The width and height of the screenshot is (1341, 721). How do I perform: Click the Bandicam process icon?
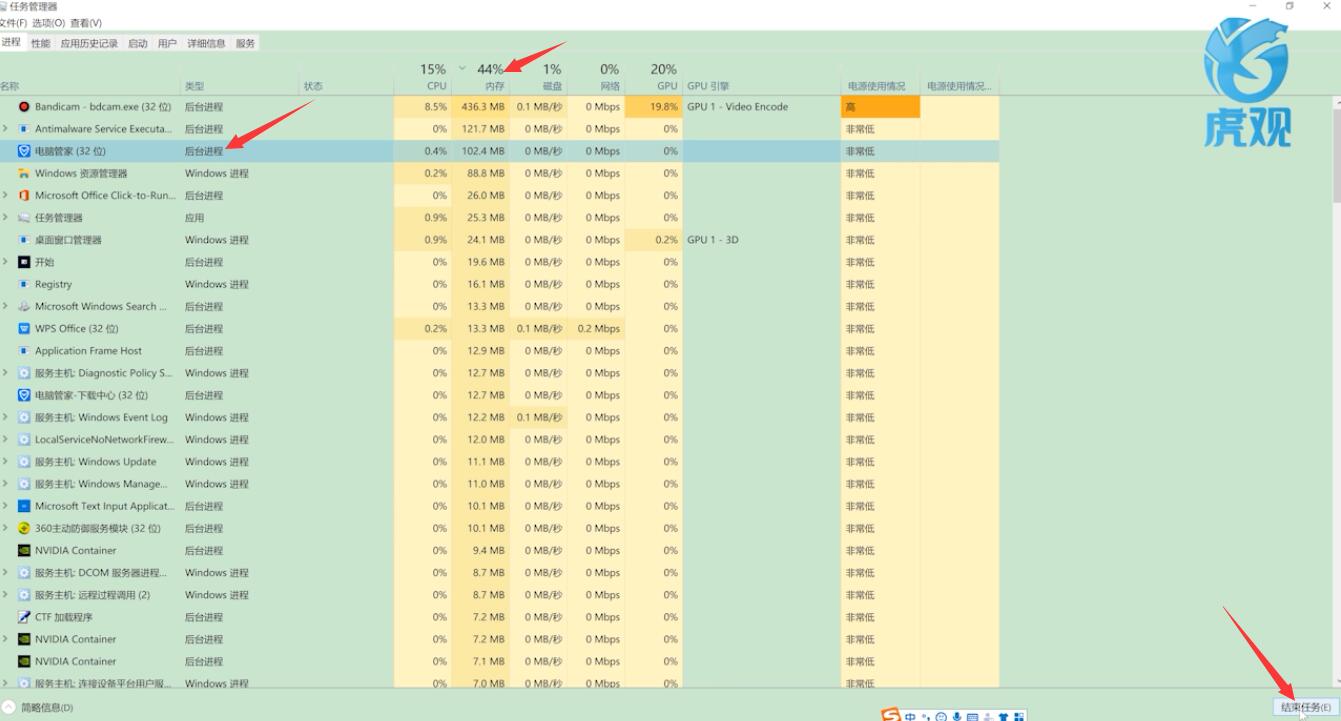24,107
